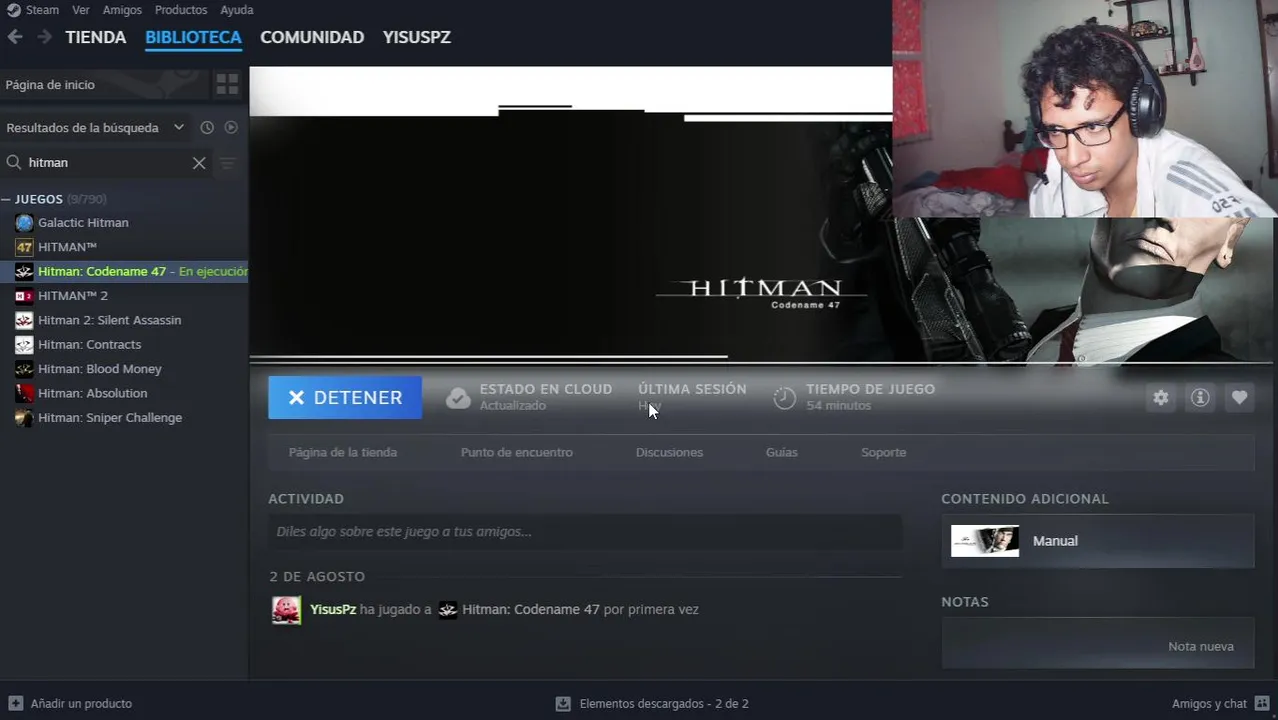Clear the search with the X icon
This screenshot has height=720, width=1278.
199,163
